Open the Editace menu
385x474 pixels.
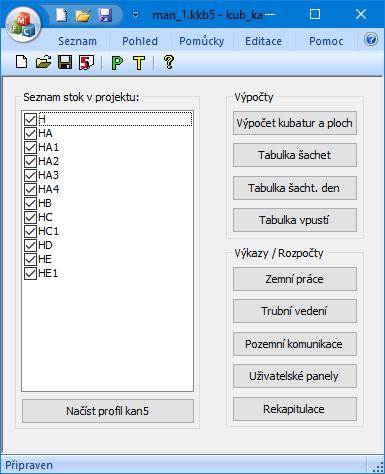pos(263,41)
